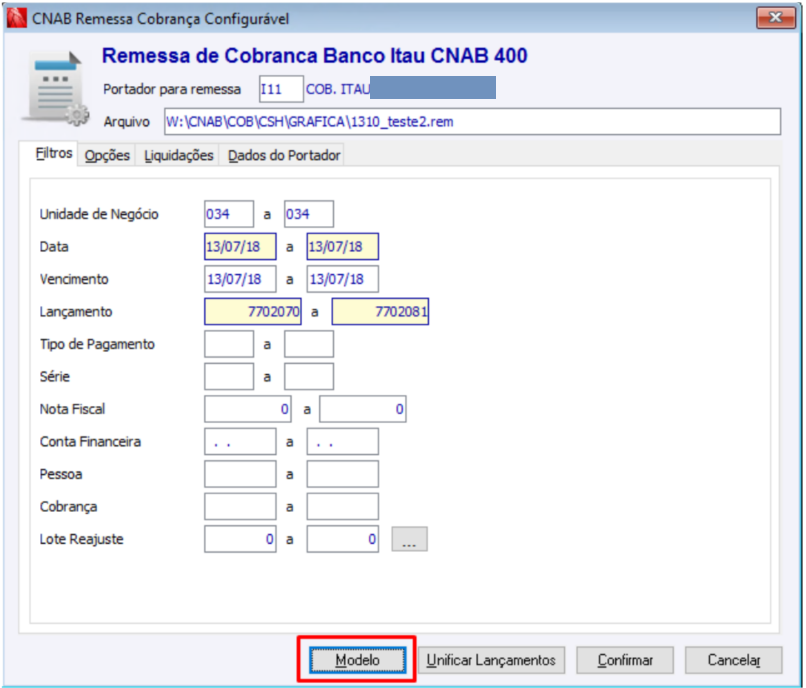Click the Unidade de Negócio label
806x688 pixels.
click(99, 214)
